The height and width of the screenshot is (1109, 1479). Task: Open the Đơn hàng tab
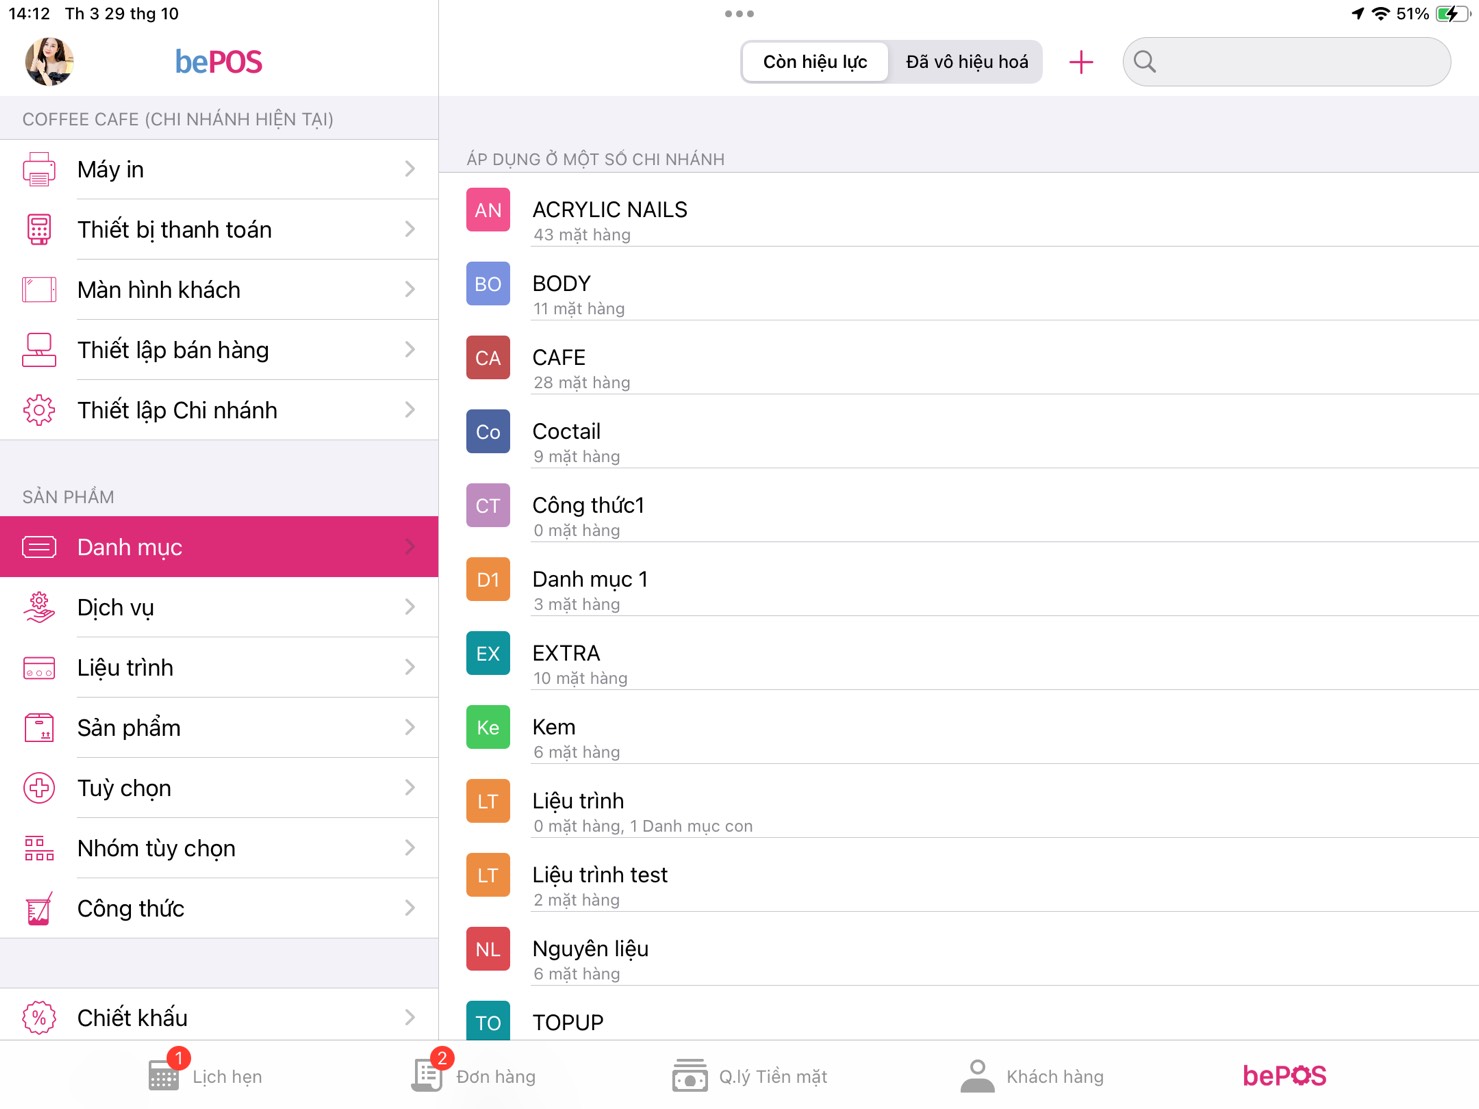(x=473, y=1075)
